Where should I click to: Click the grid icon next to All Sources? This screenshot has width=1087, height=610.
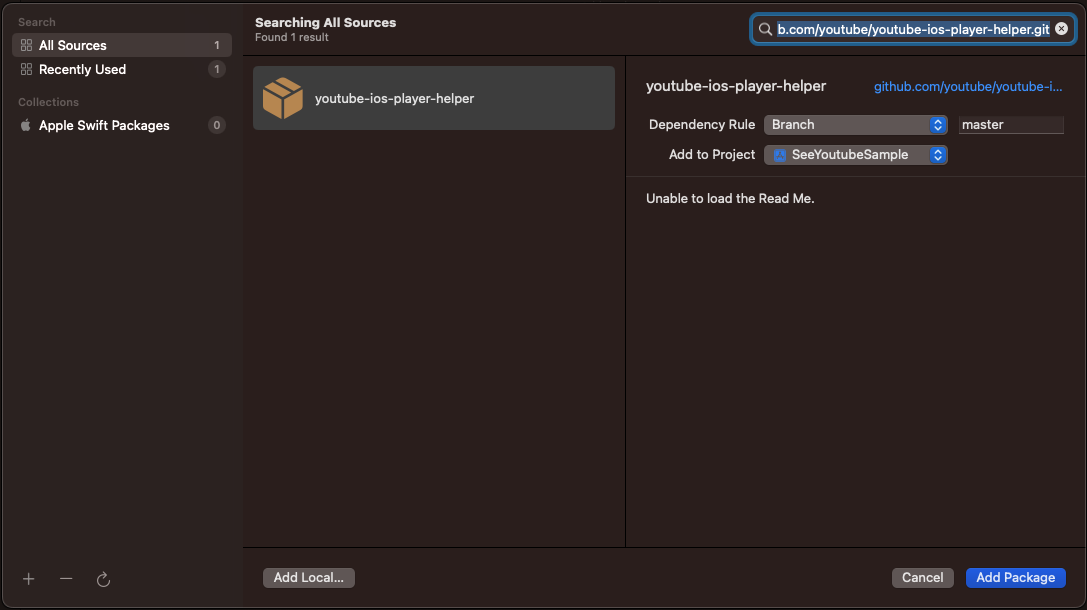26,45
